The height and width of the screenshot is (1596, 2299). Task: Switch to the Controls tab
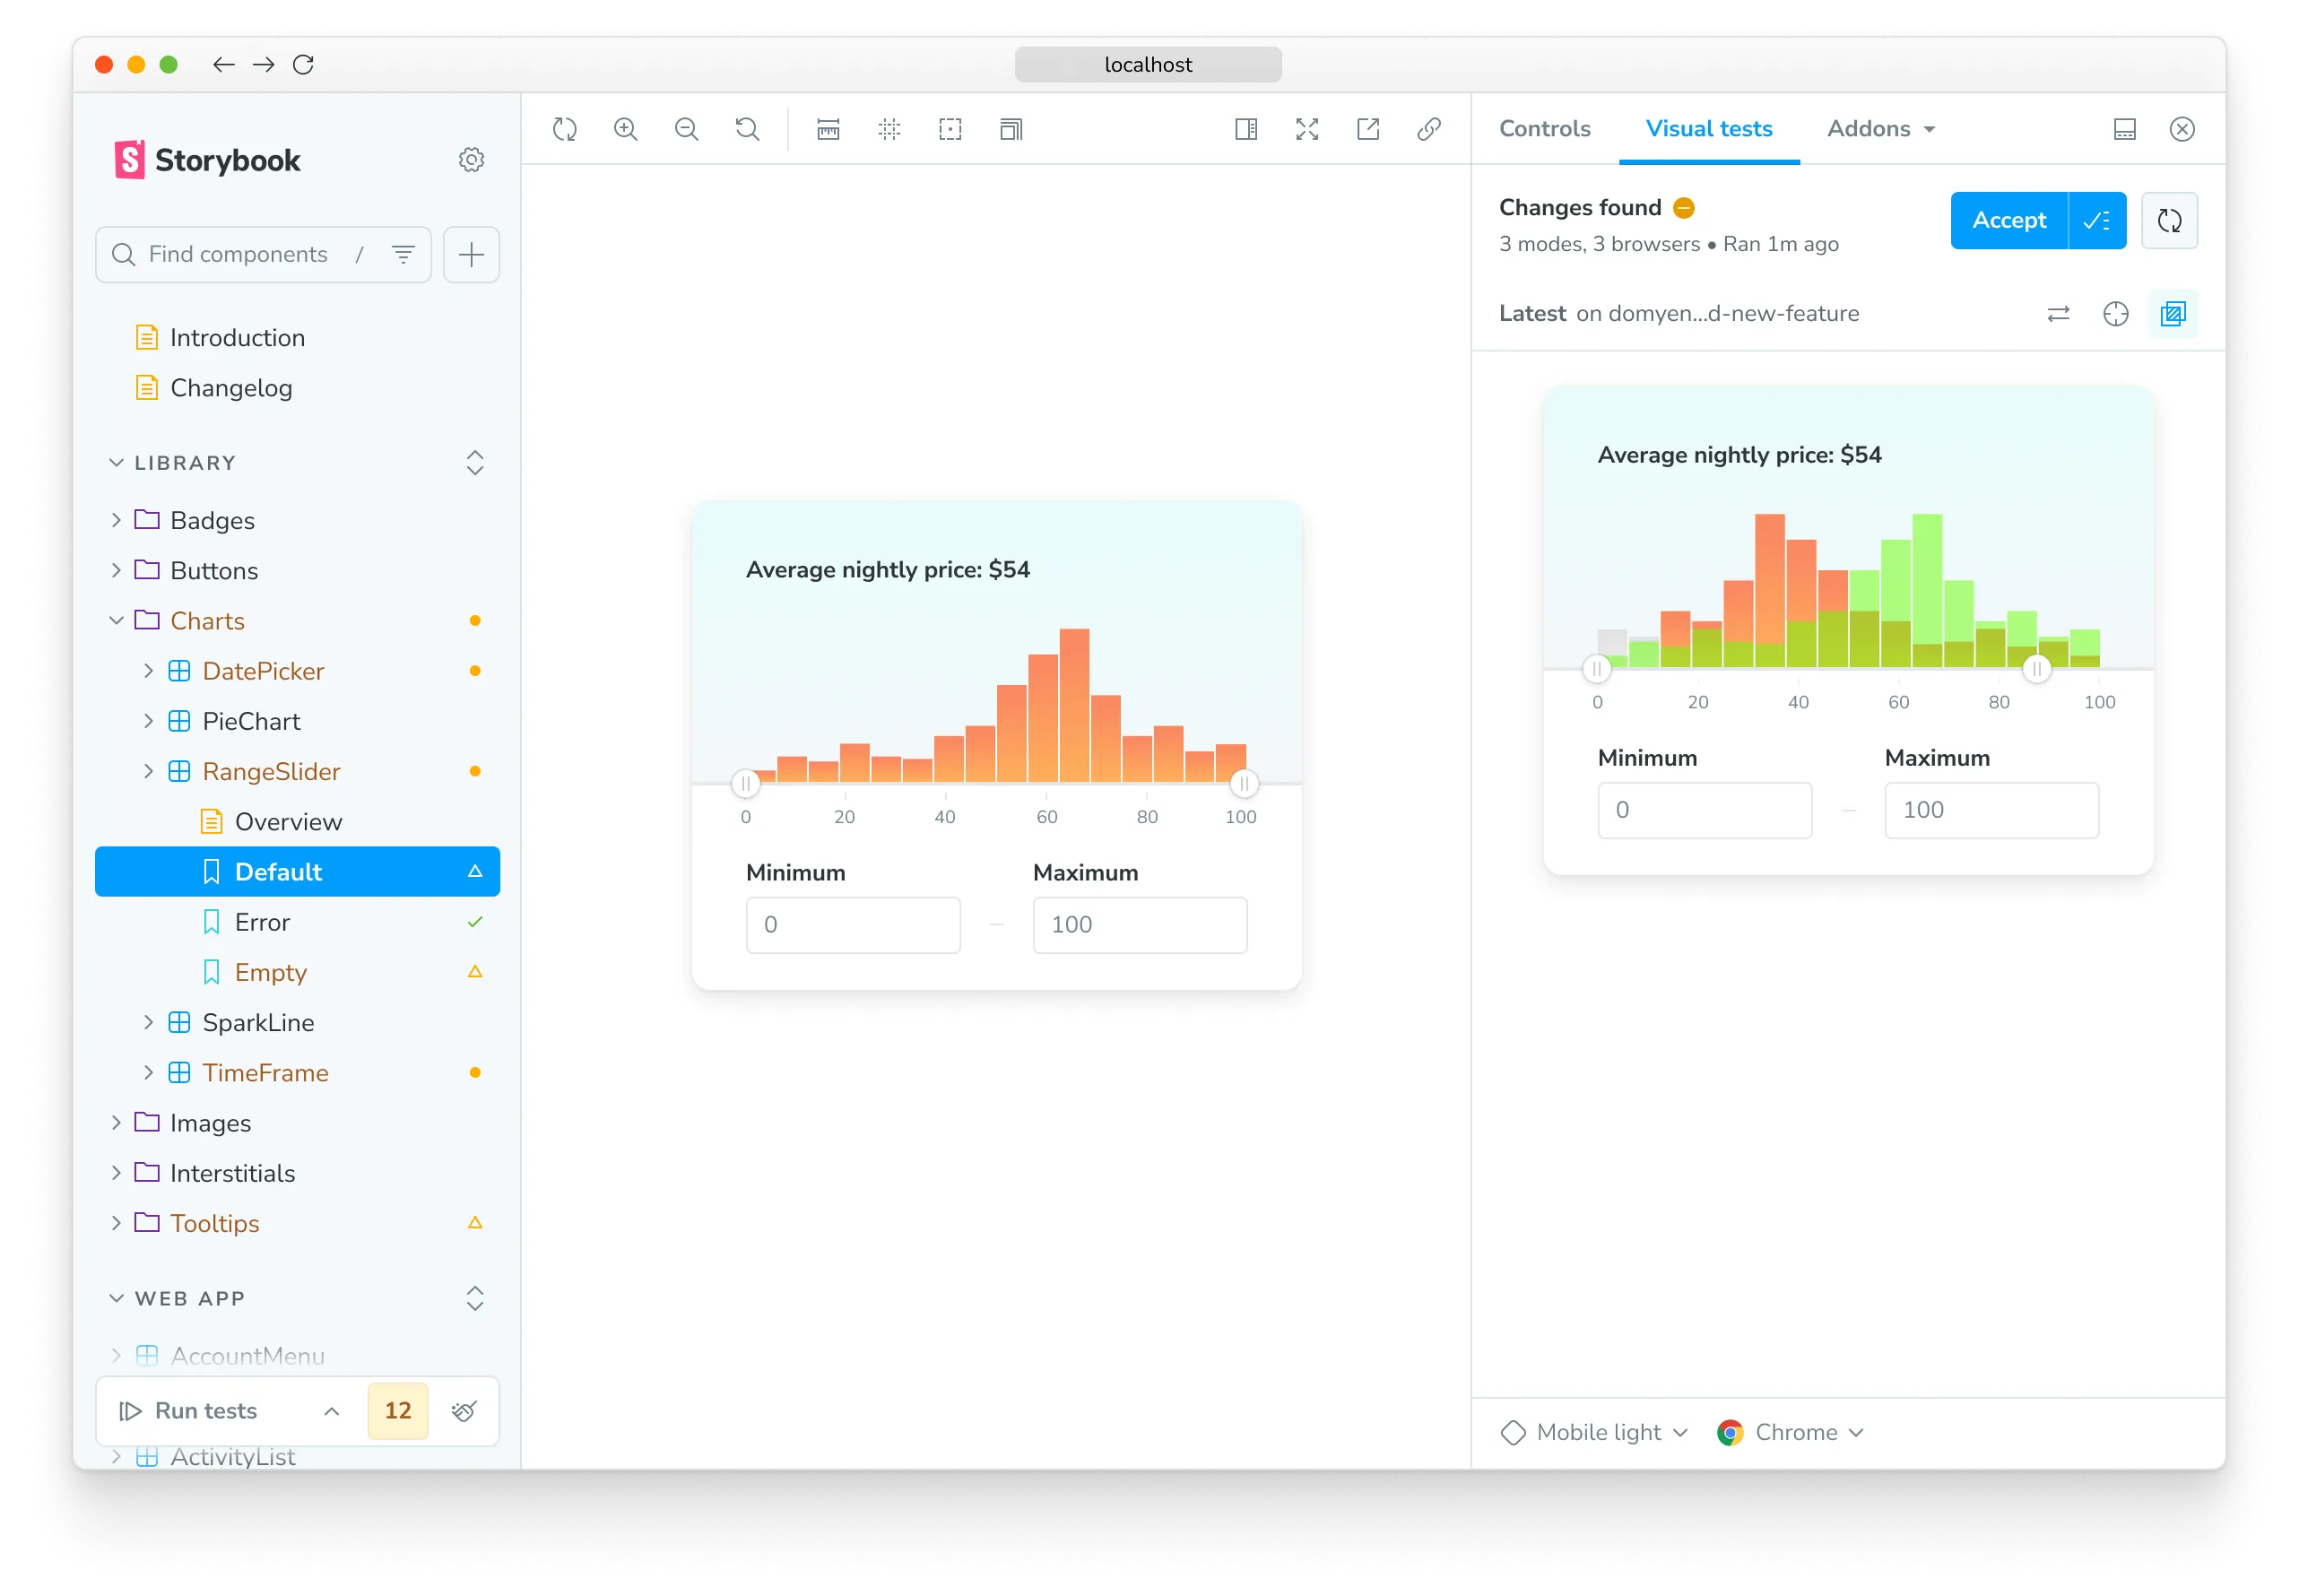(1544, 128)
